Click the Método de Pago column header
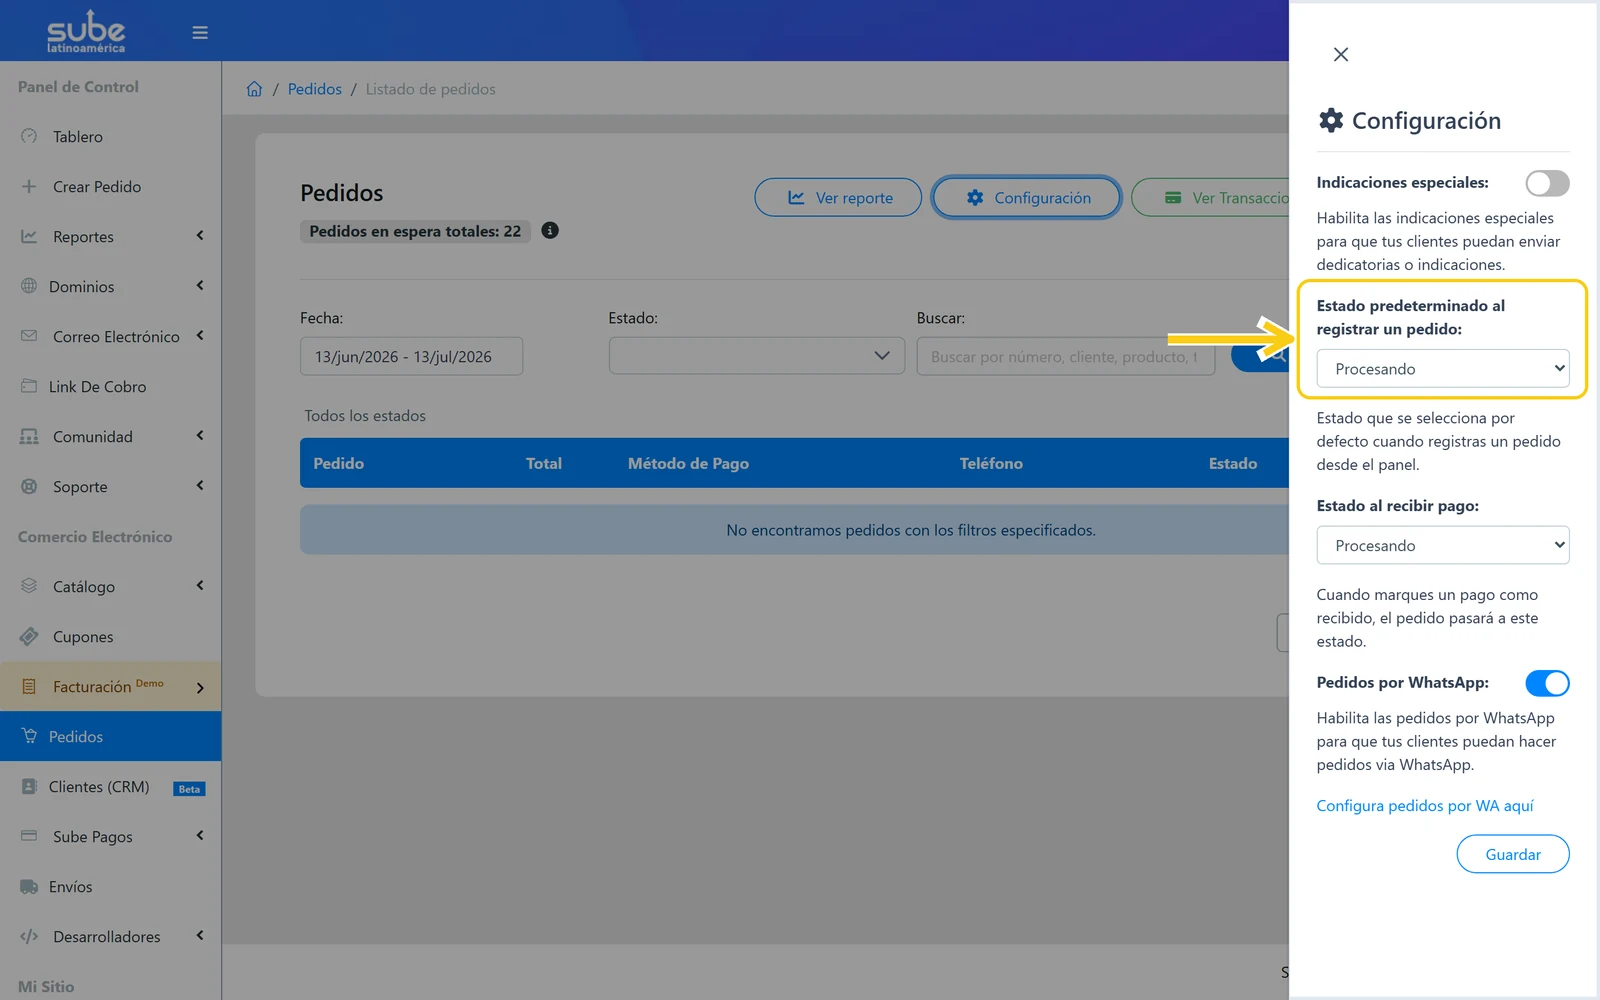 (x=688, y=463)
